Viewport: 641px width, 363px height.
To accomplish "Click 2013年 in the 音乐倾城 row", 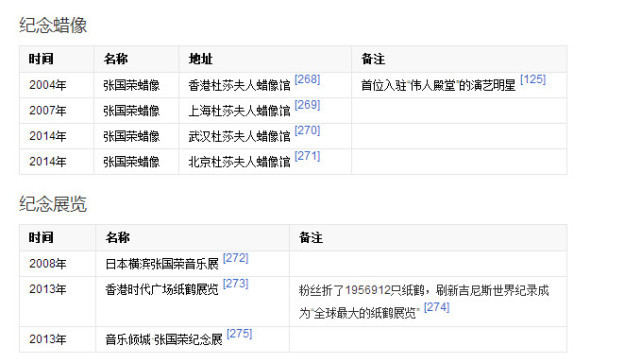I will click(x=47, y=339).
